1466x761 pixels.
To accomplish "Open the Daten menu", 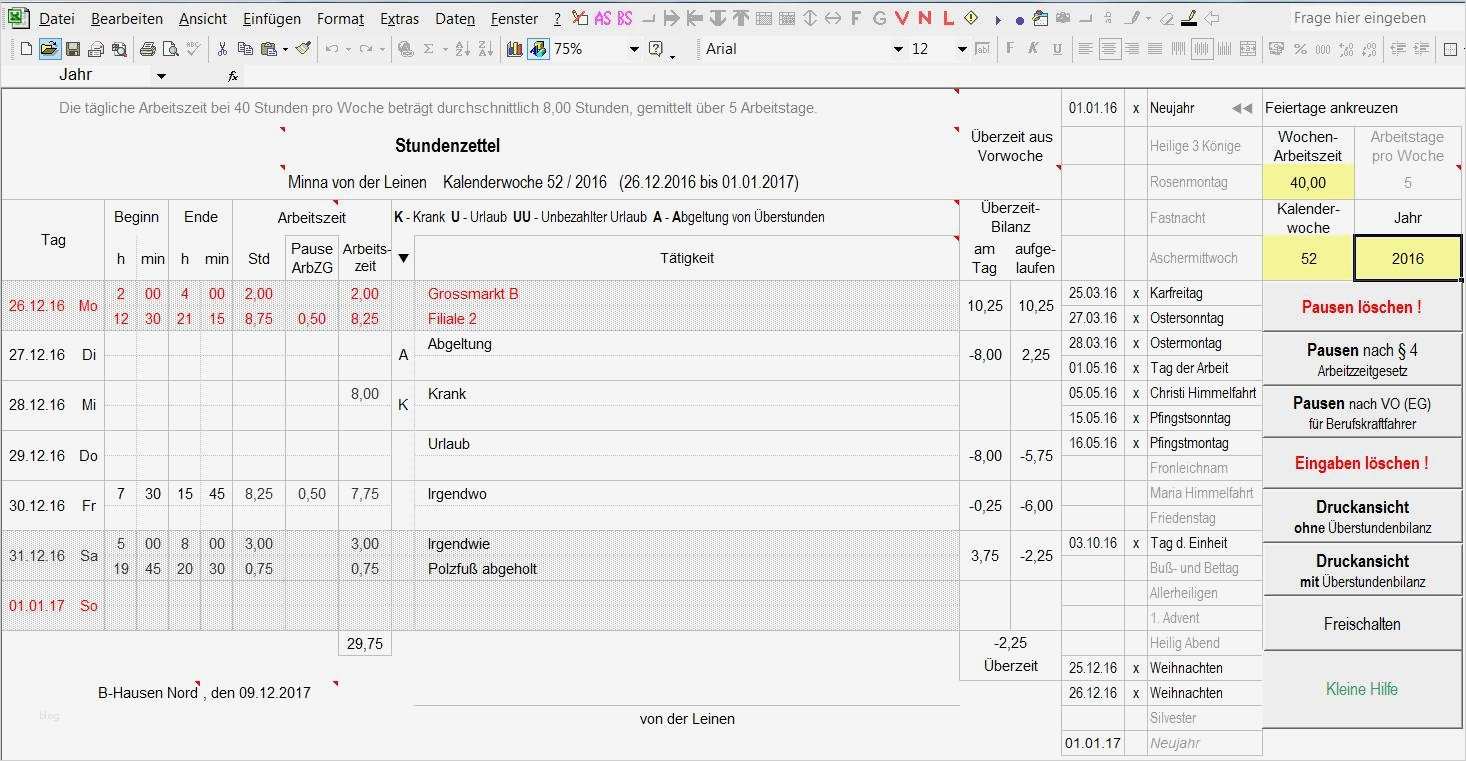I will pos(454,18).
